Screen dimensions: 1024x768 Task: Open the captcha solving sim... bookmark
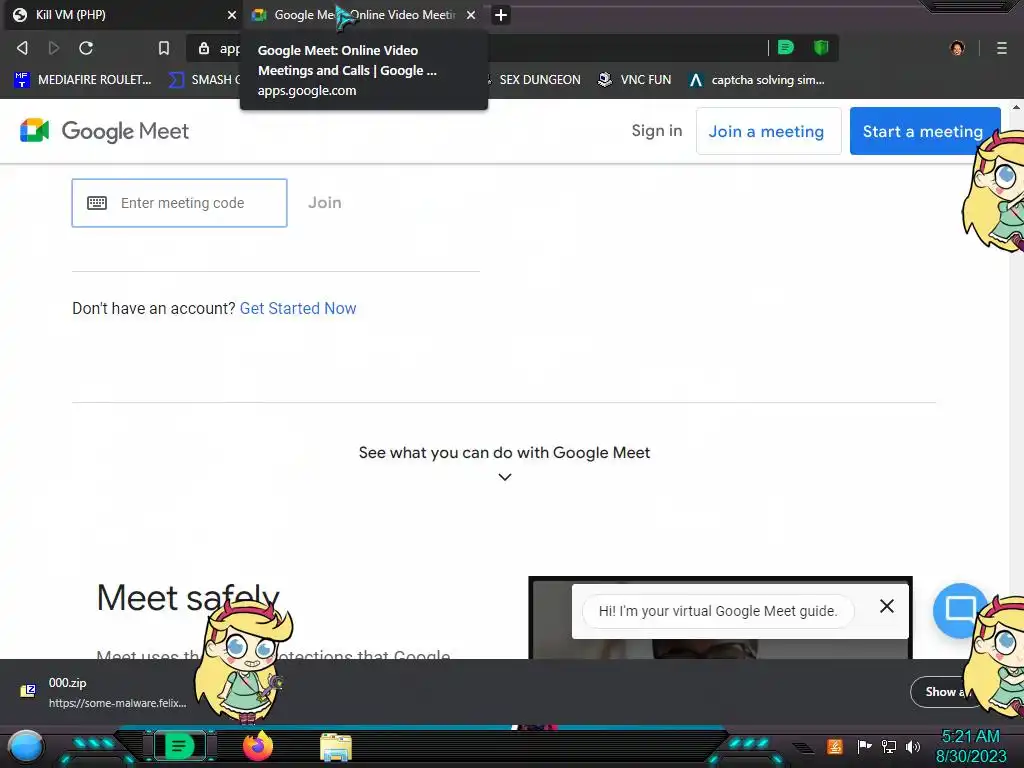[757, 80]
